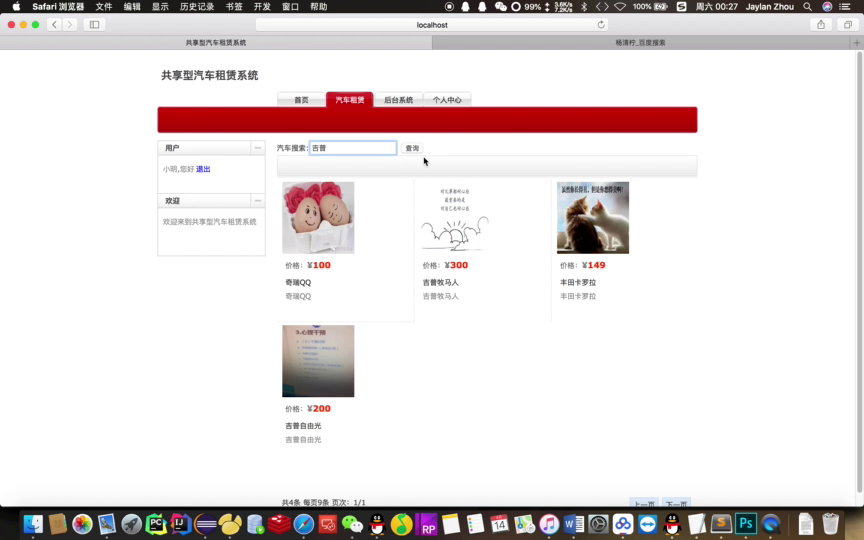
Task: Open IntelliJ IDEA in the dock
Action: 180,524
